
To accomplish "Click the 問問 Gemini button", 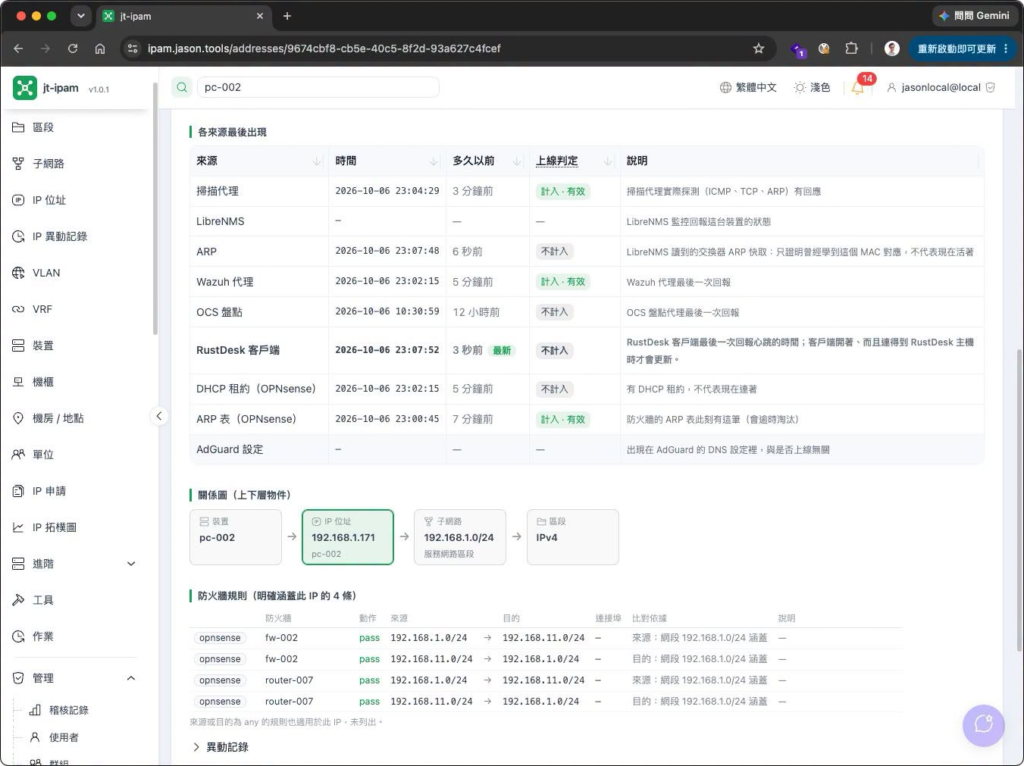I will (974, 16).
